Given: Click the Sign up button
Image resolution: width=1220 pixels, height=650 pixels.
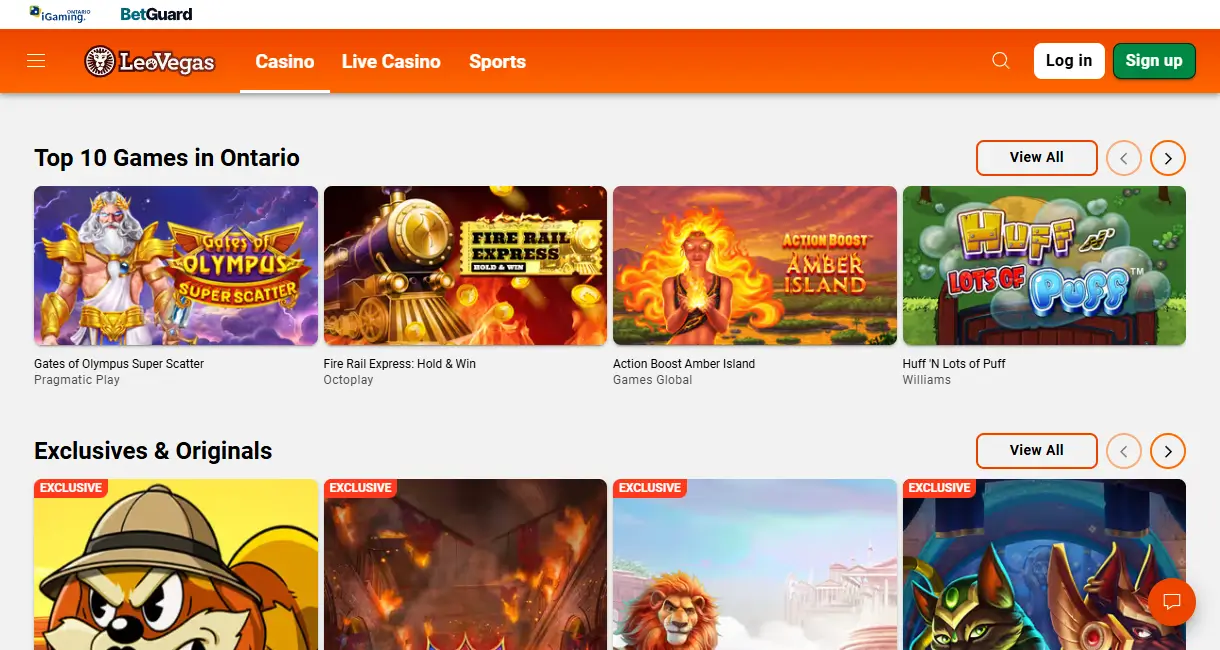Looking at the screenshot, I should pos(1154,60).
